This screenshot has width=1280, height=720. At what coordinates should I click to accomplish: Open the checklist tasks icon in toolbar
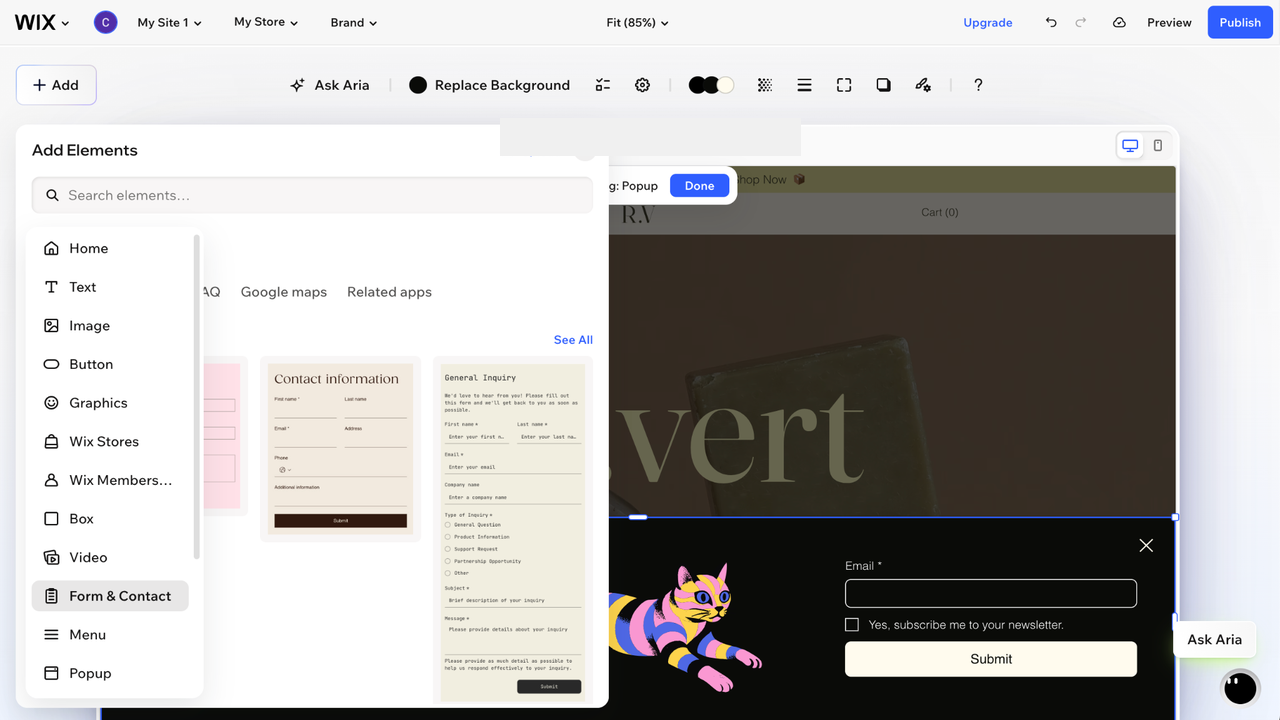(603, 85)
